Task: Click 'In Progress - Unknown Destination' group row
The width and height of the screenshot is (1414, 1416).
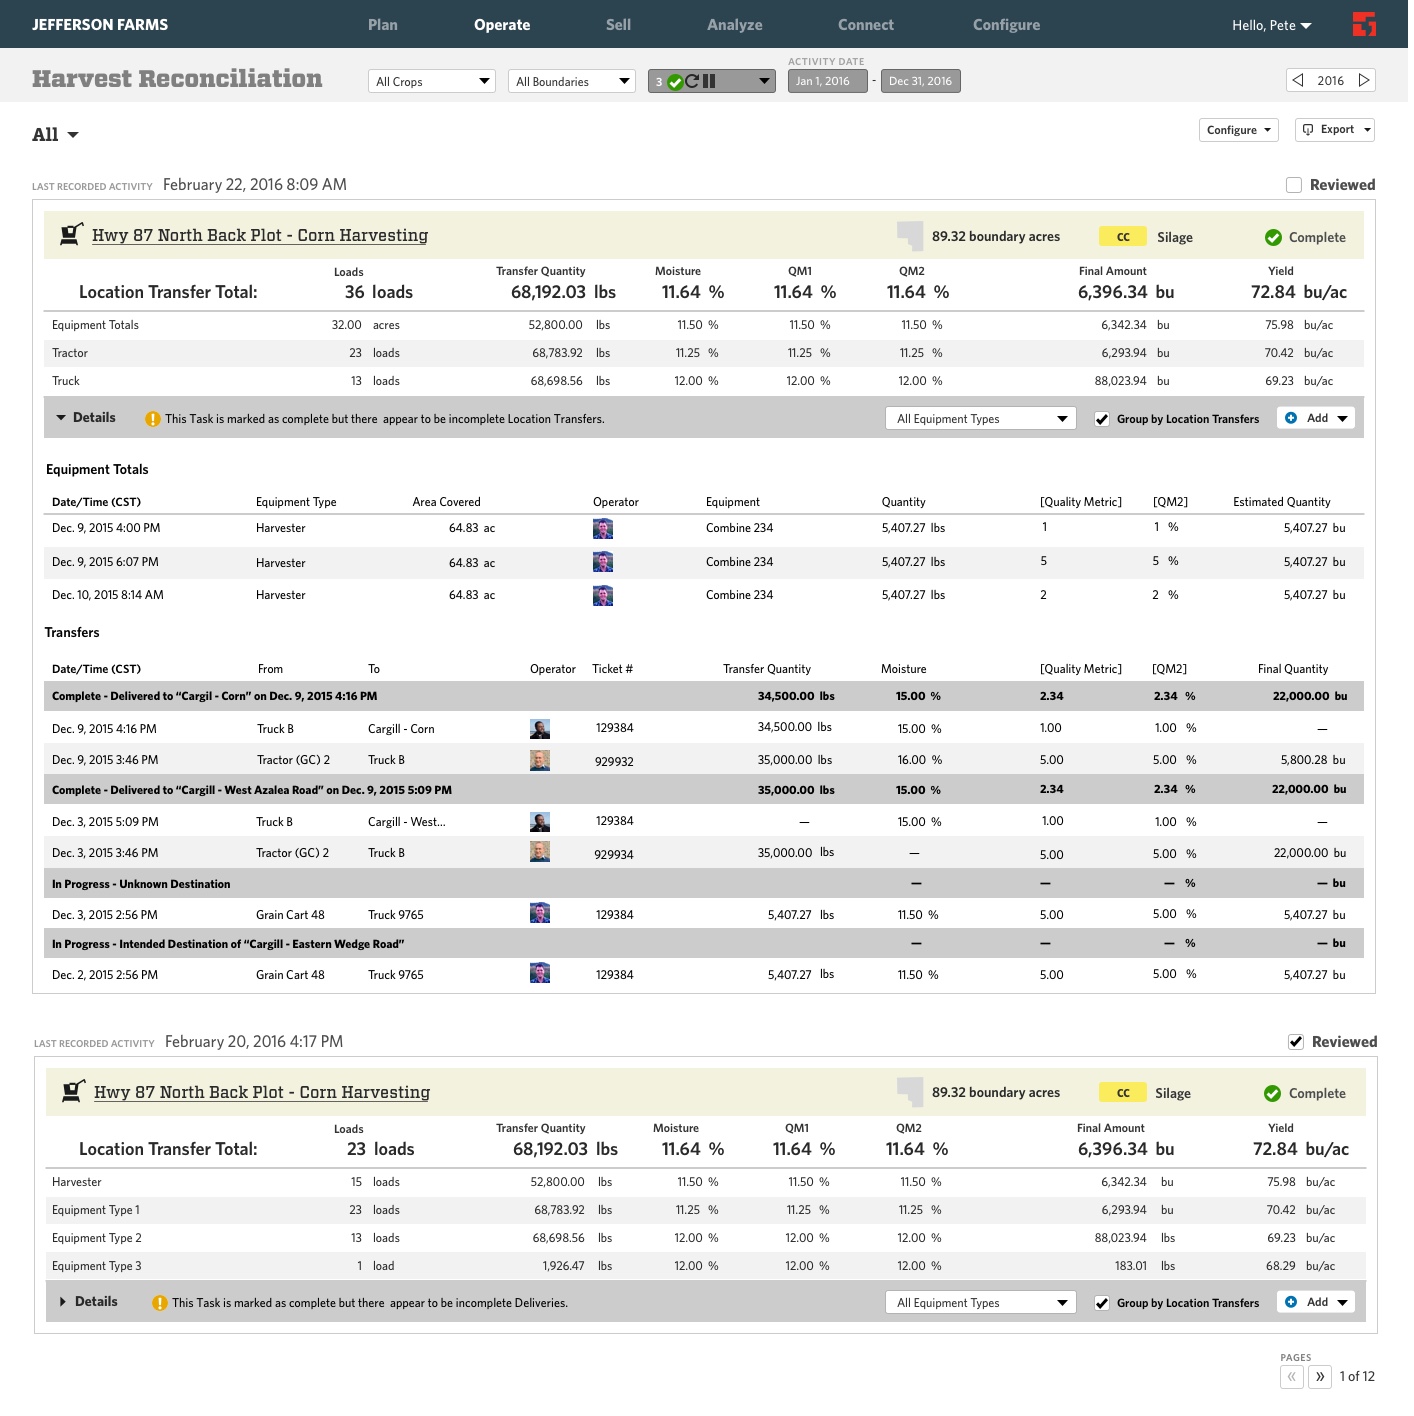Action: pyautogui.click(x=704, y=884)
